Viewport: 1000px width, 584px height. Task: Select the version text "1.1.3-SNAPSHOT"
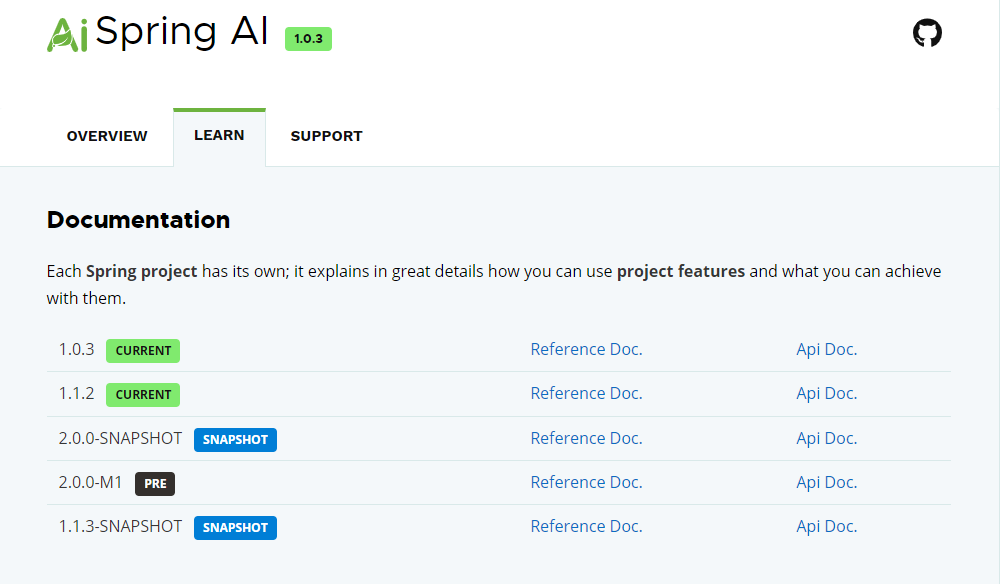(121, 527)
